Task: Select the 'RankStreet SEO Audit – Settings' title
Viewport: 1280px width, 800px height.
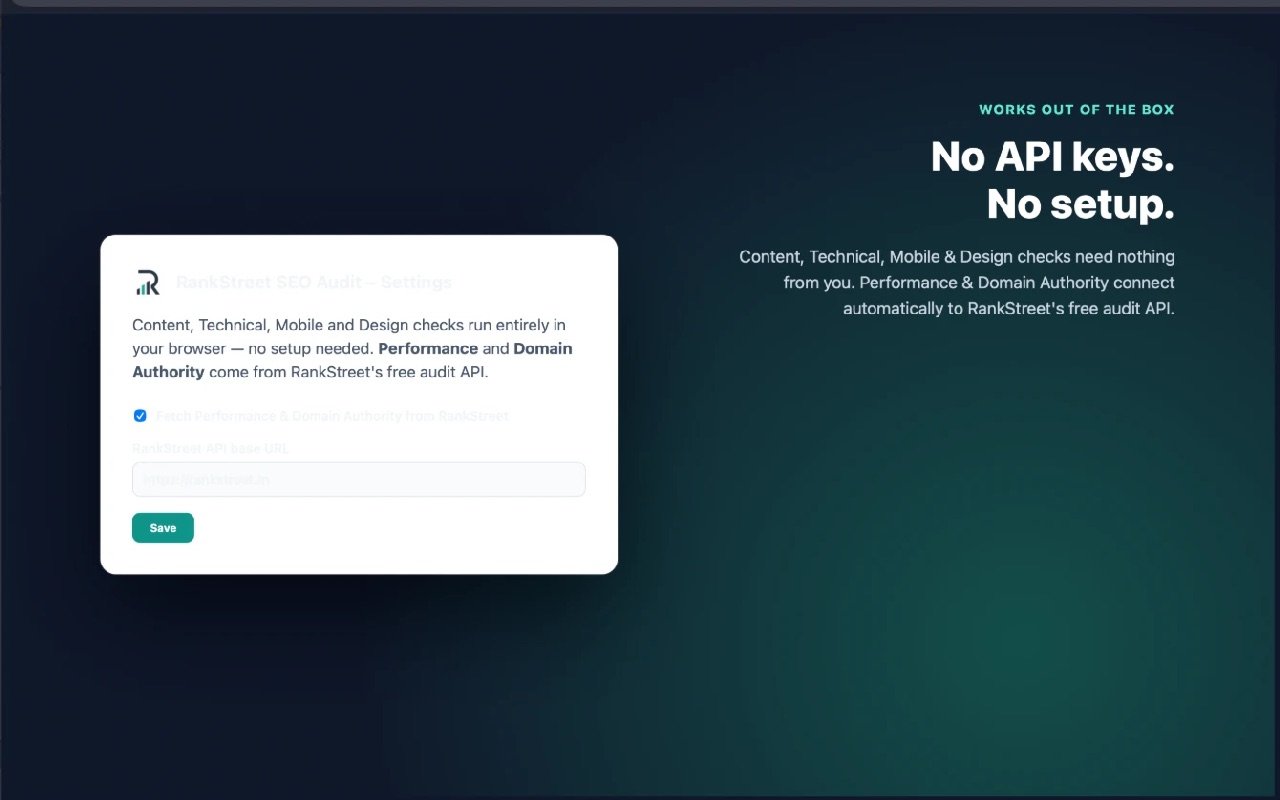Action: coord(314,283)
